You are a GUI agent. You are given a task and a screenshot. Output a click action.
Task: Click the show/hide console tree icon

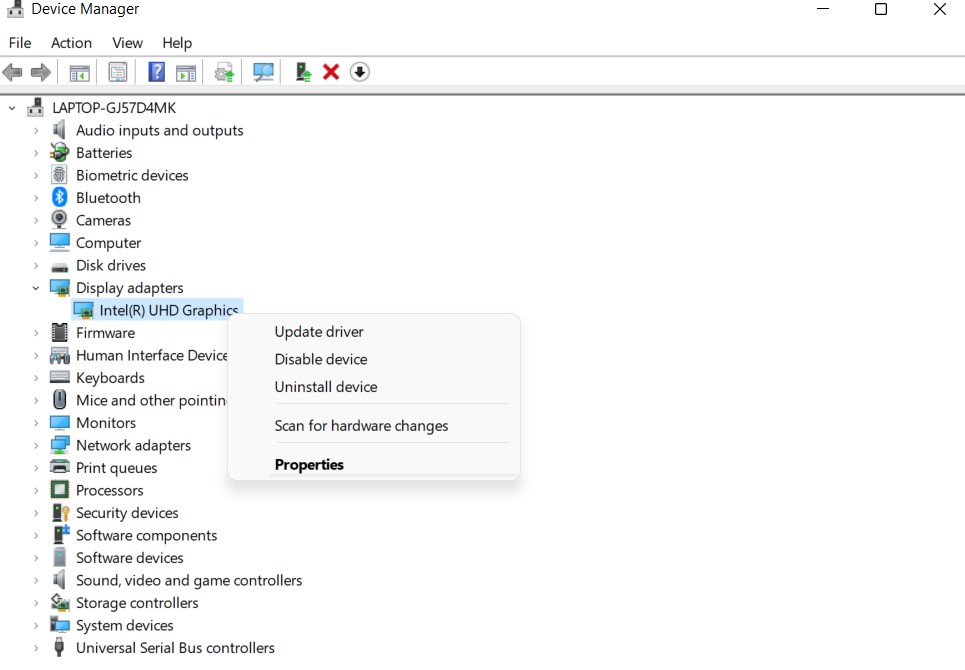click(x=79, y=72)
